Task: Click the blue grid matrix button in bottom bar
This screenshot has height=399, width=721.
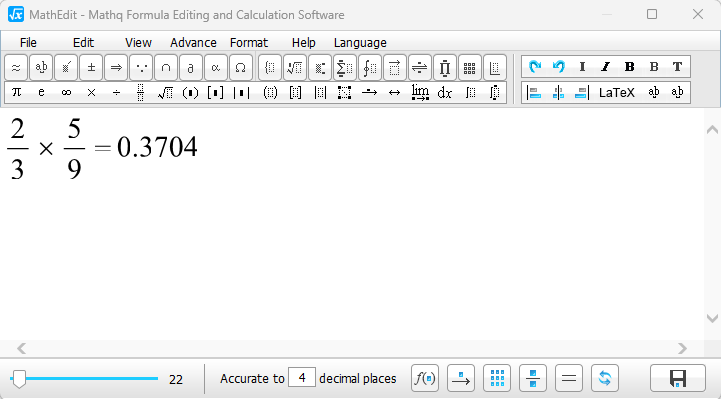Action: click(497, 378)
